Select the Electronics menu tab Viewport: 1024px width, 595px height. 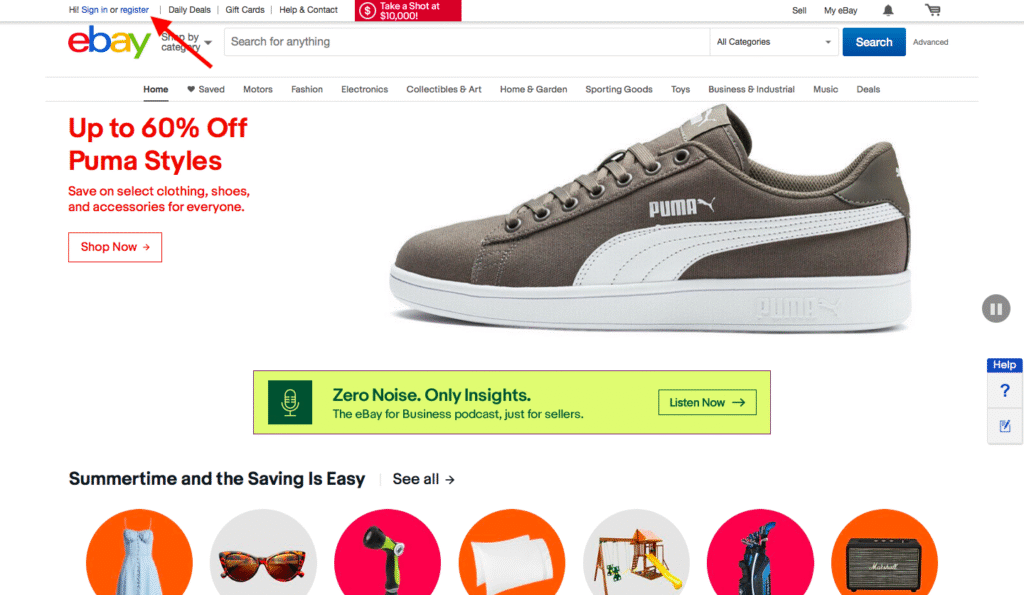[364, 89]
